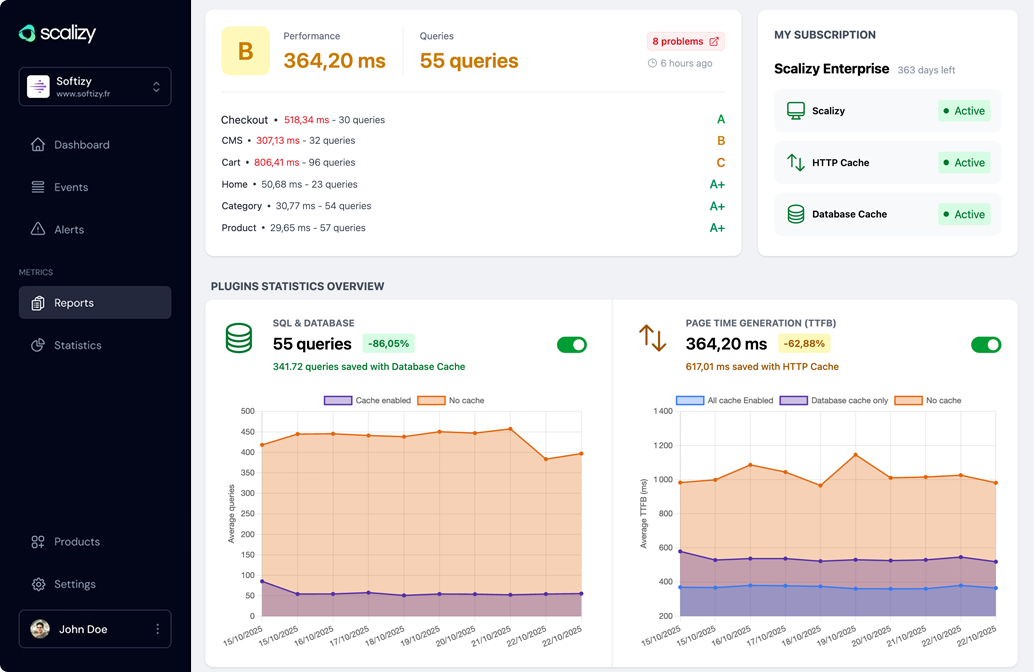Click John Doe's avatar picture

coord(40,629)
